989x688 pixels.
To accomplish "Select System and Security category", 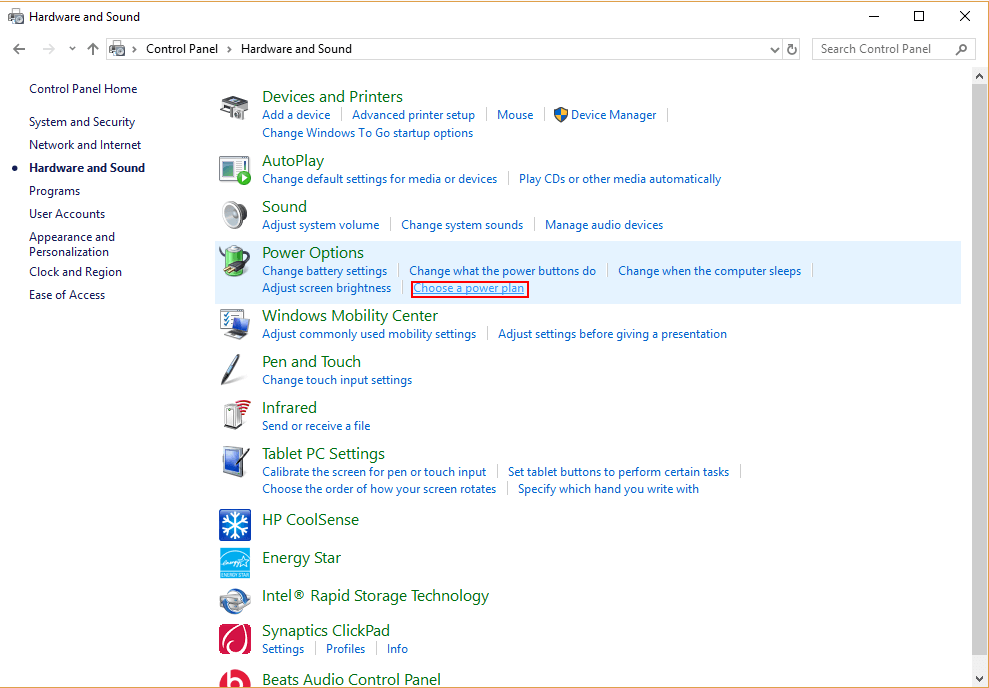I will (82, 122).
